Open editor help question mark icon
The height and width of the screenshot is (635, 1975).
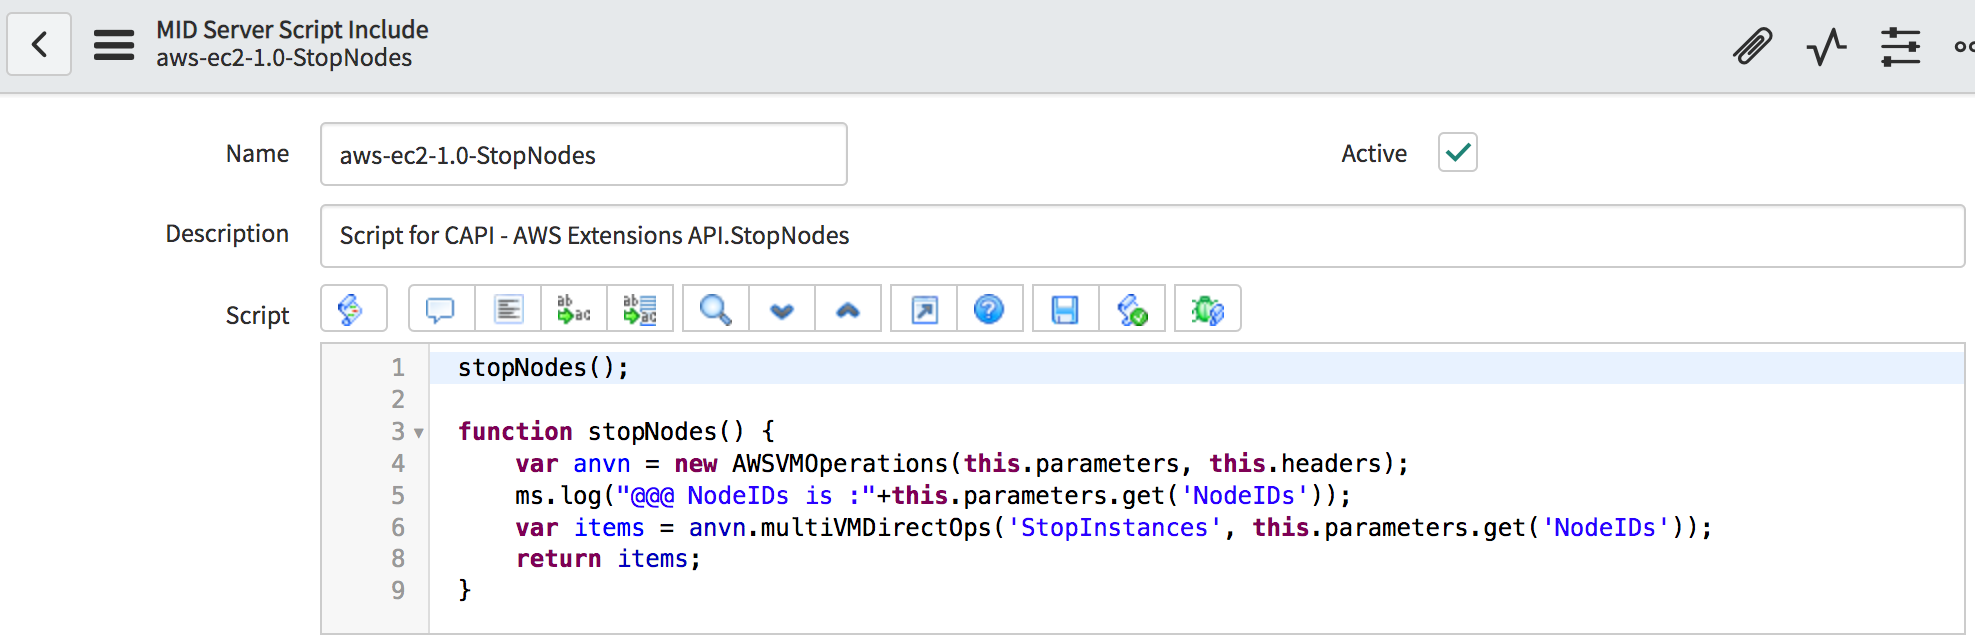(990, 309)
